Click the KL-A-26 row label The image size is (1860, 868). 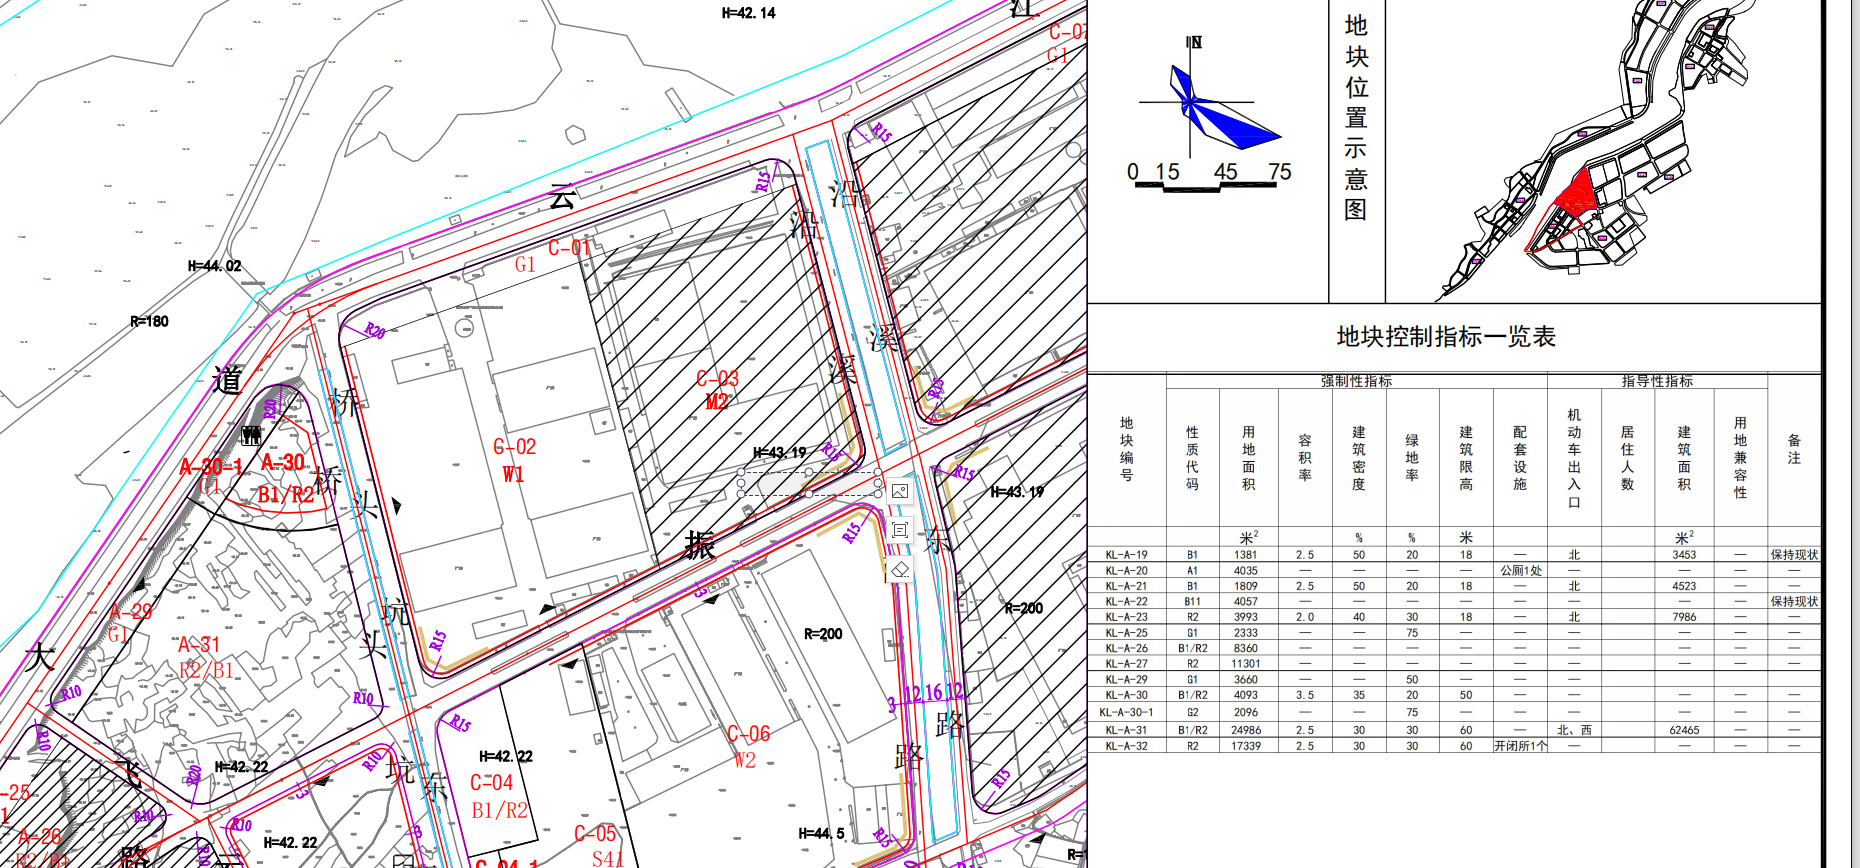point(1126,648)
